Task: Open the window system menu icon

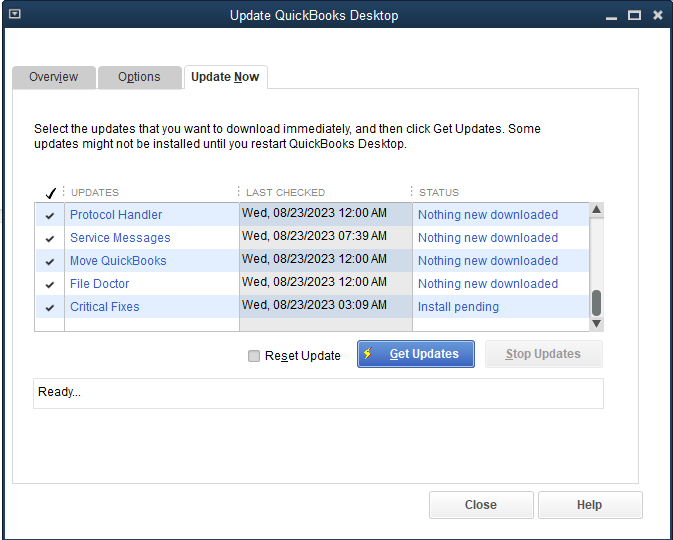Action: click(15, 14)
